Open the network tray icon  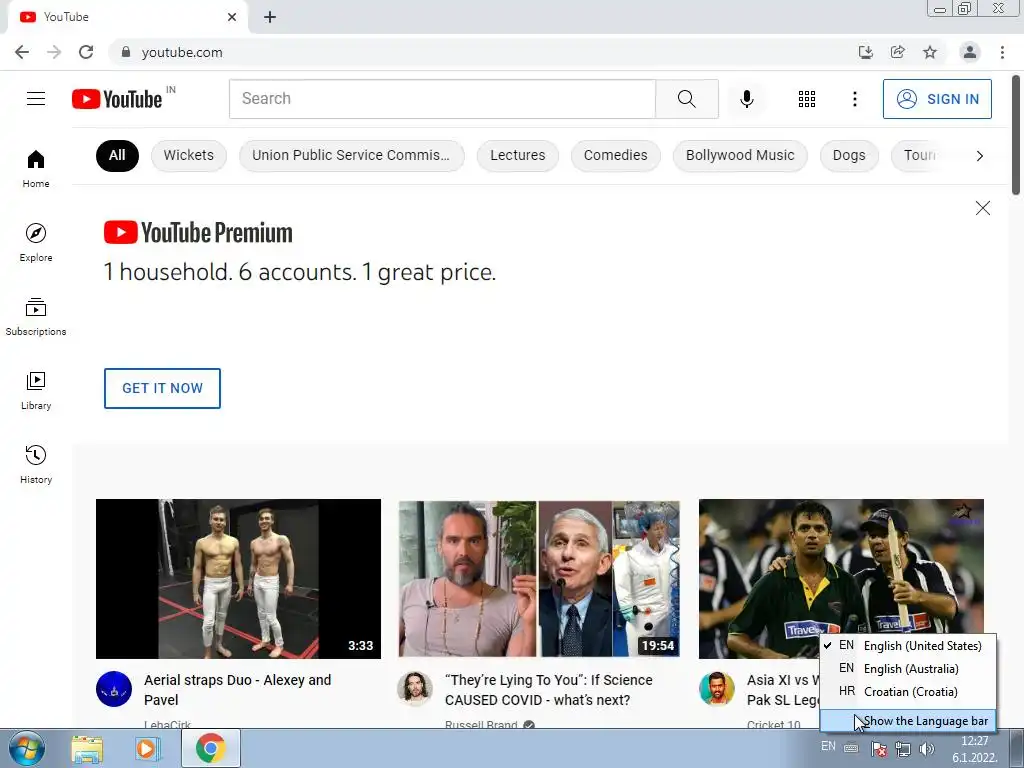pyautogui.click(x=903, y=748)
